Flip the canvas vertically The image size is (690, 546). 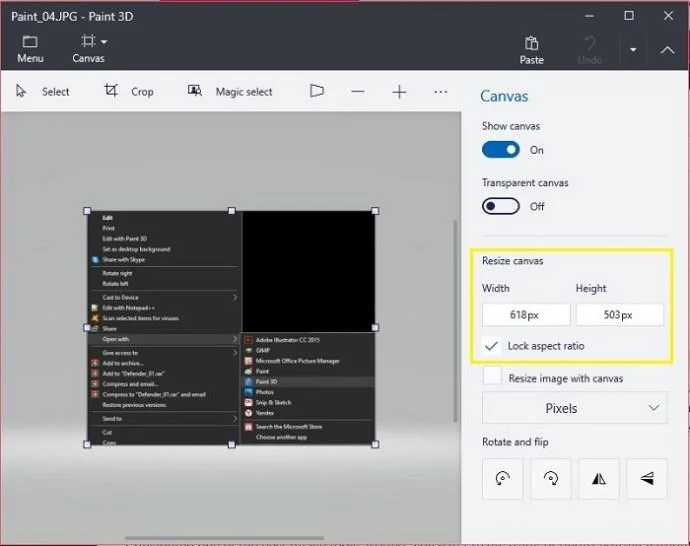[647, 479]
